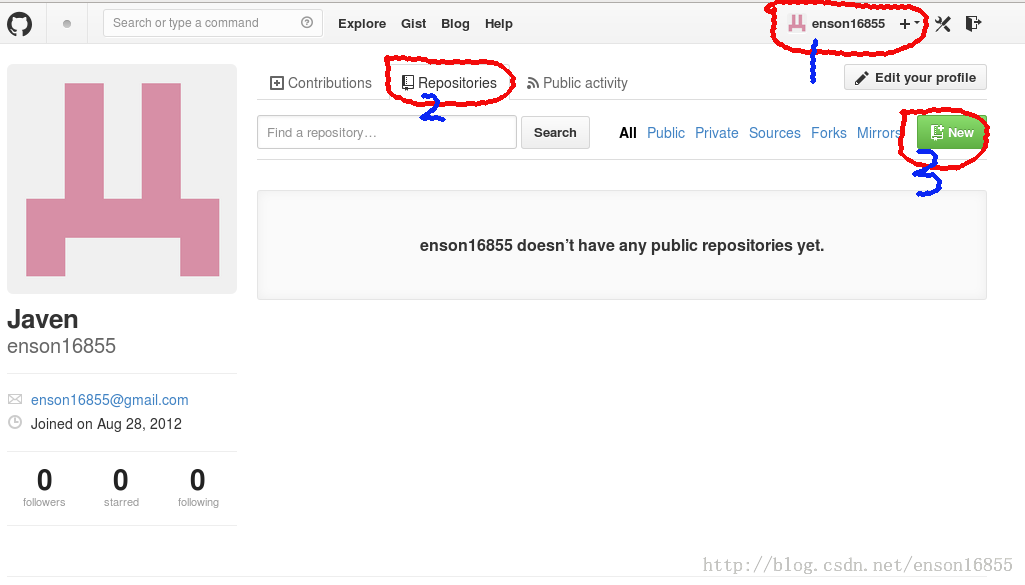The width and height of the screenshot is (1025, 585).
Task: Create a repository with the green New button
Action: [952, 133]
